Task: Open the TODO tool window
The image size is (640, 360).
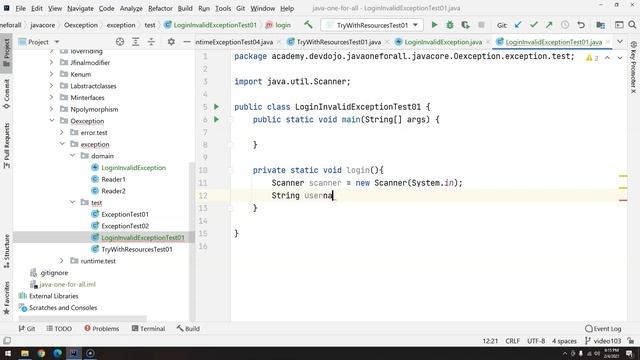Action: pyautogui.click(x=59, y=329)
